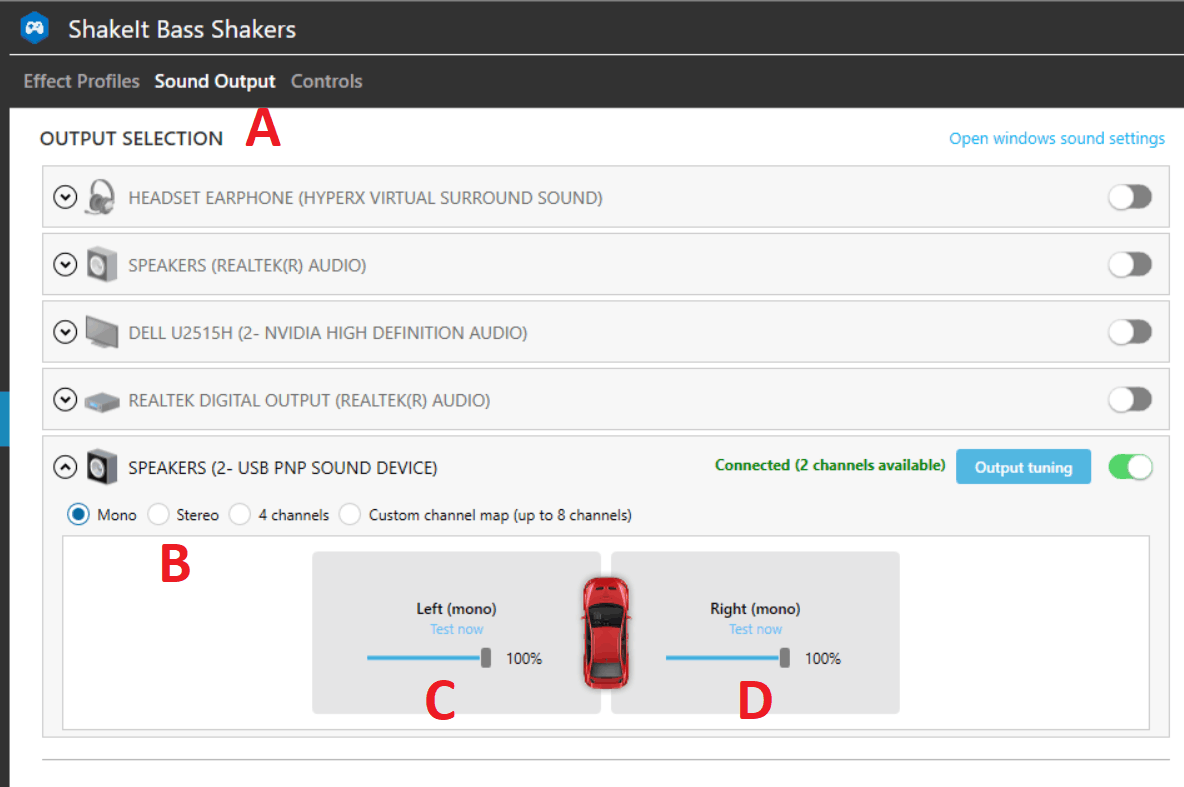Disable the USB PnP Sound Device toggle
The height and width of the screenshot is (787, 1184).
pyautogui.click(x=1130, y=467)
